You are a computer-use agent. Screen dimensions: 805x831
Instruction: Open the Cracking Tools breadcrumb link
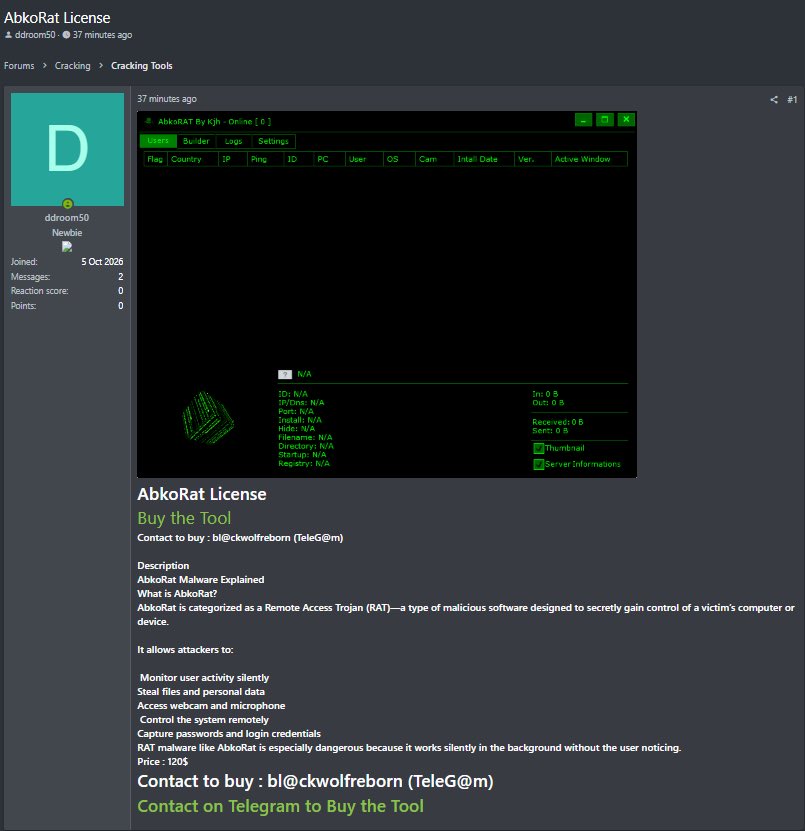[x=141, y=66]
